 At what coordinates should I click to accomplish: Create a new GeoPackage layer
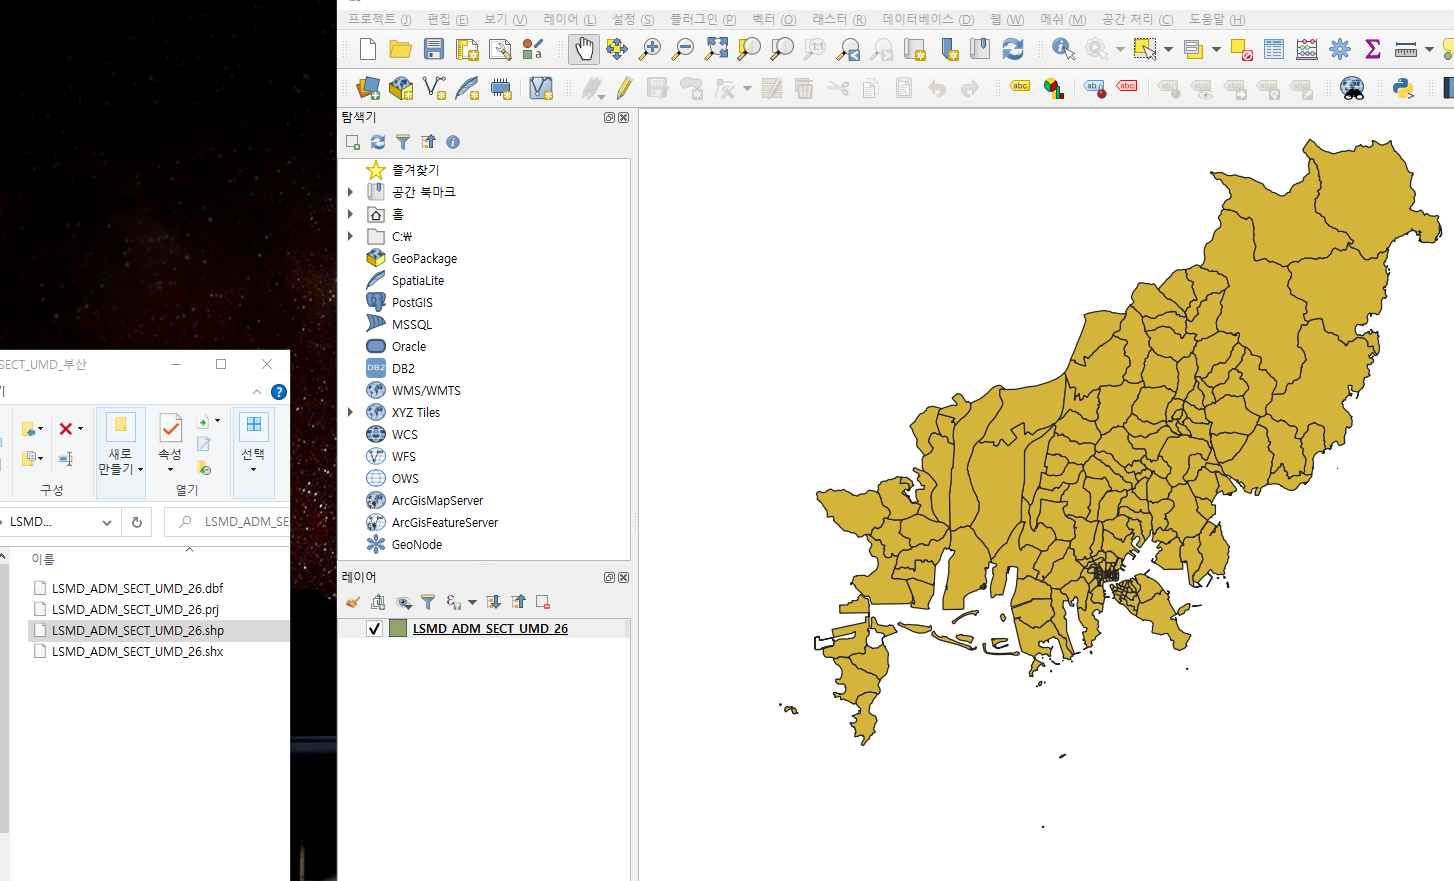point(401,88)
